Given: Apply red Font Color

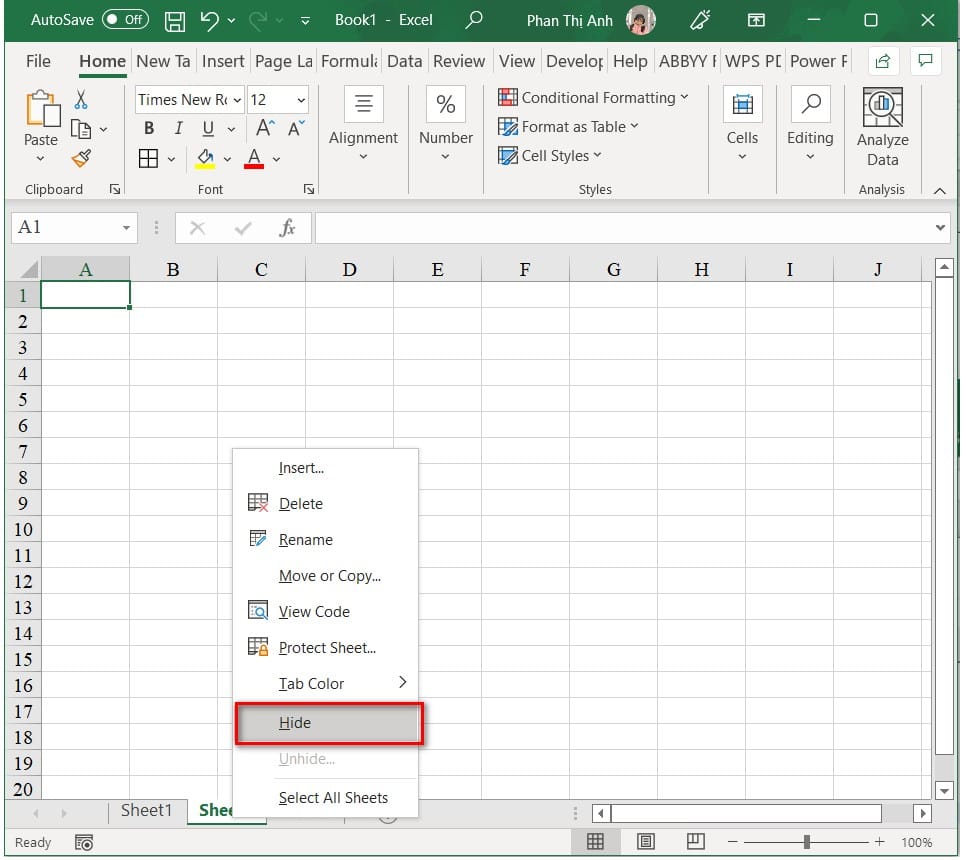Looking at the screenshot, I should pos(254,159).
